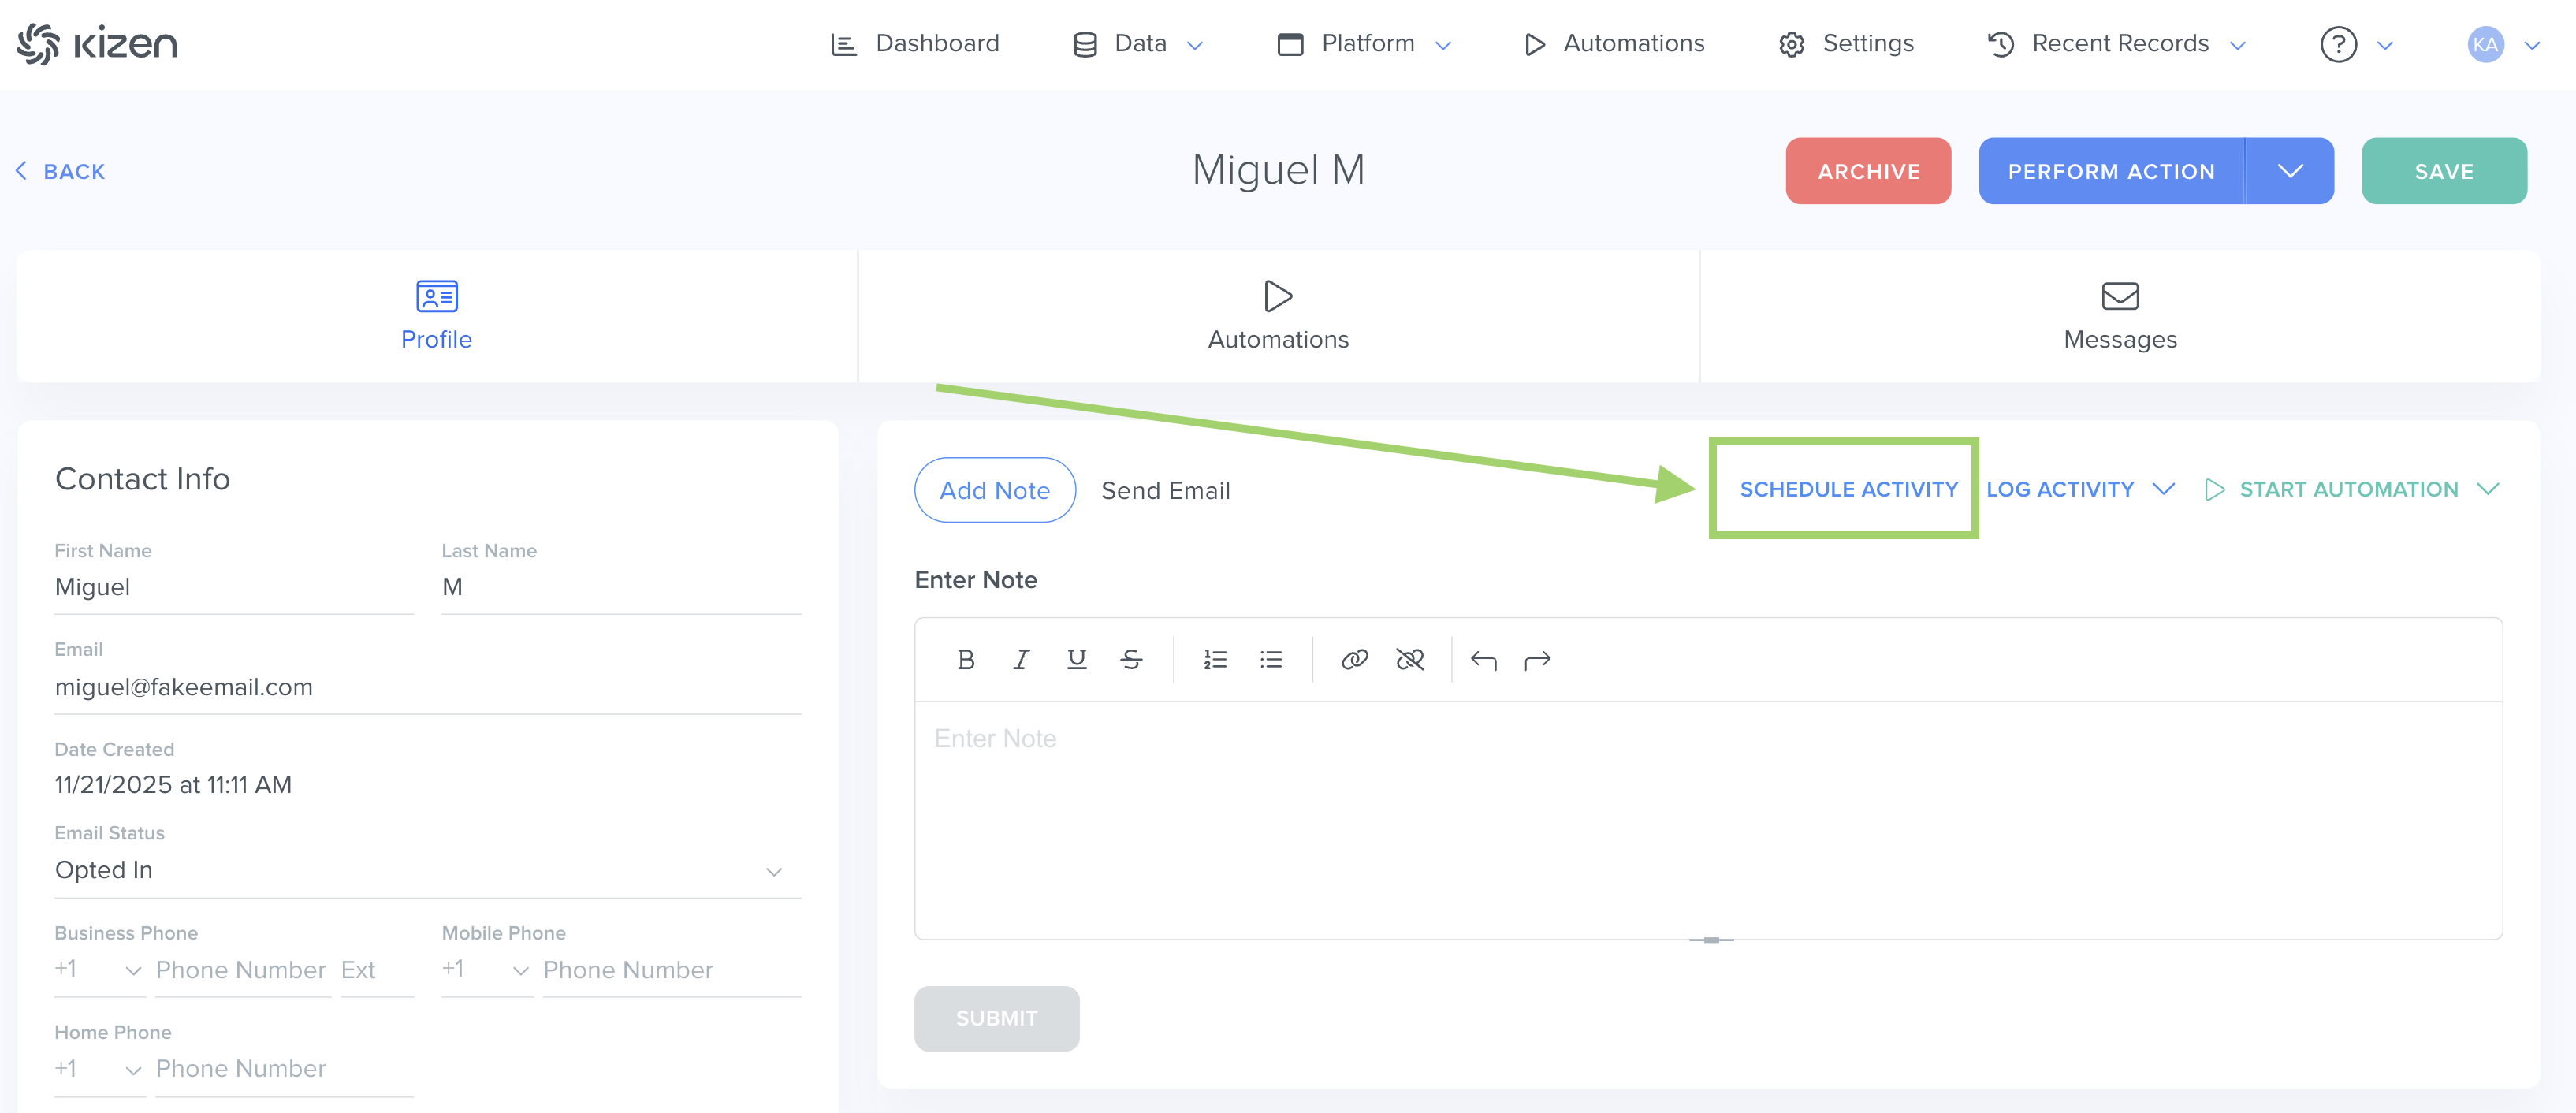
Task: Undo last edit in note editor
Action: pos(1483,660)
